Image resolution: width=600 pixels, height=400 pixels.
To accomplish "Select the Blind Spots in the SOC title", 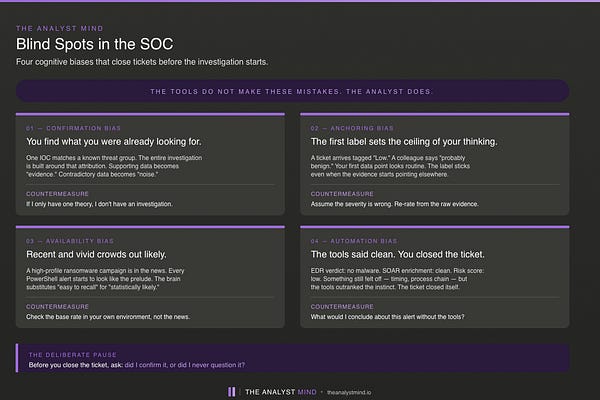I will (95, 44).
